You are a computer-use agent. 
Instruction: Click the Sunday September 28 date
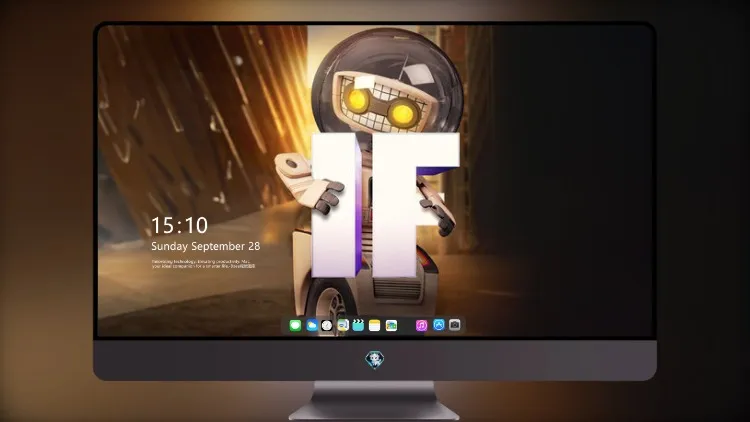pos(206,246)
